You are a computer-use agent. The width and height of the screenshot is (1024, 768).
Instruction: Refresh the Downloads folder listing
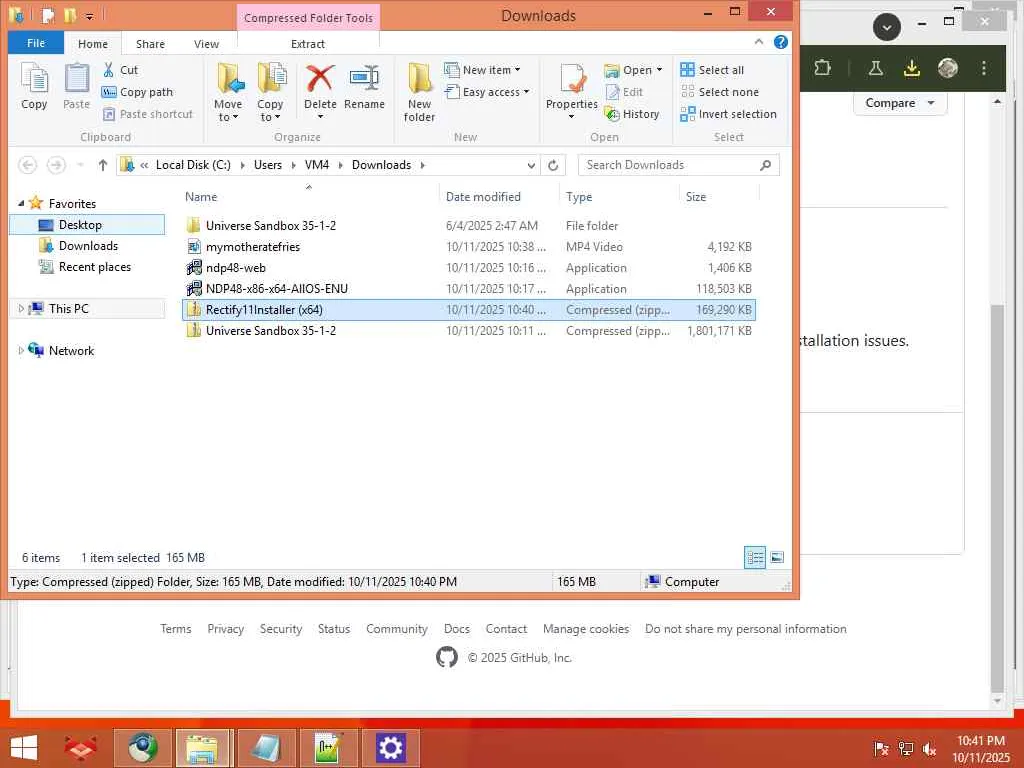point(553,165)
